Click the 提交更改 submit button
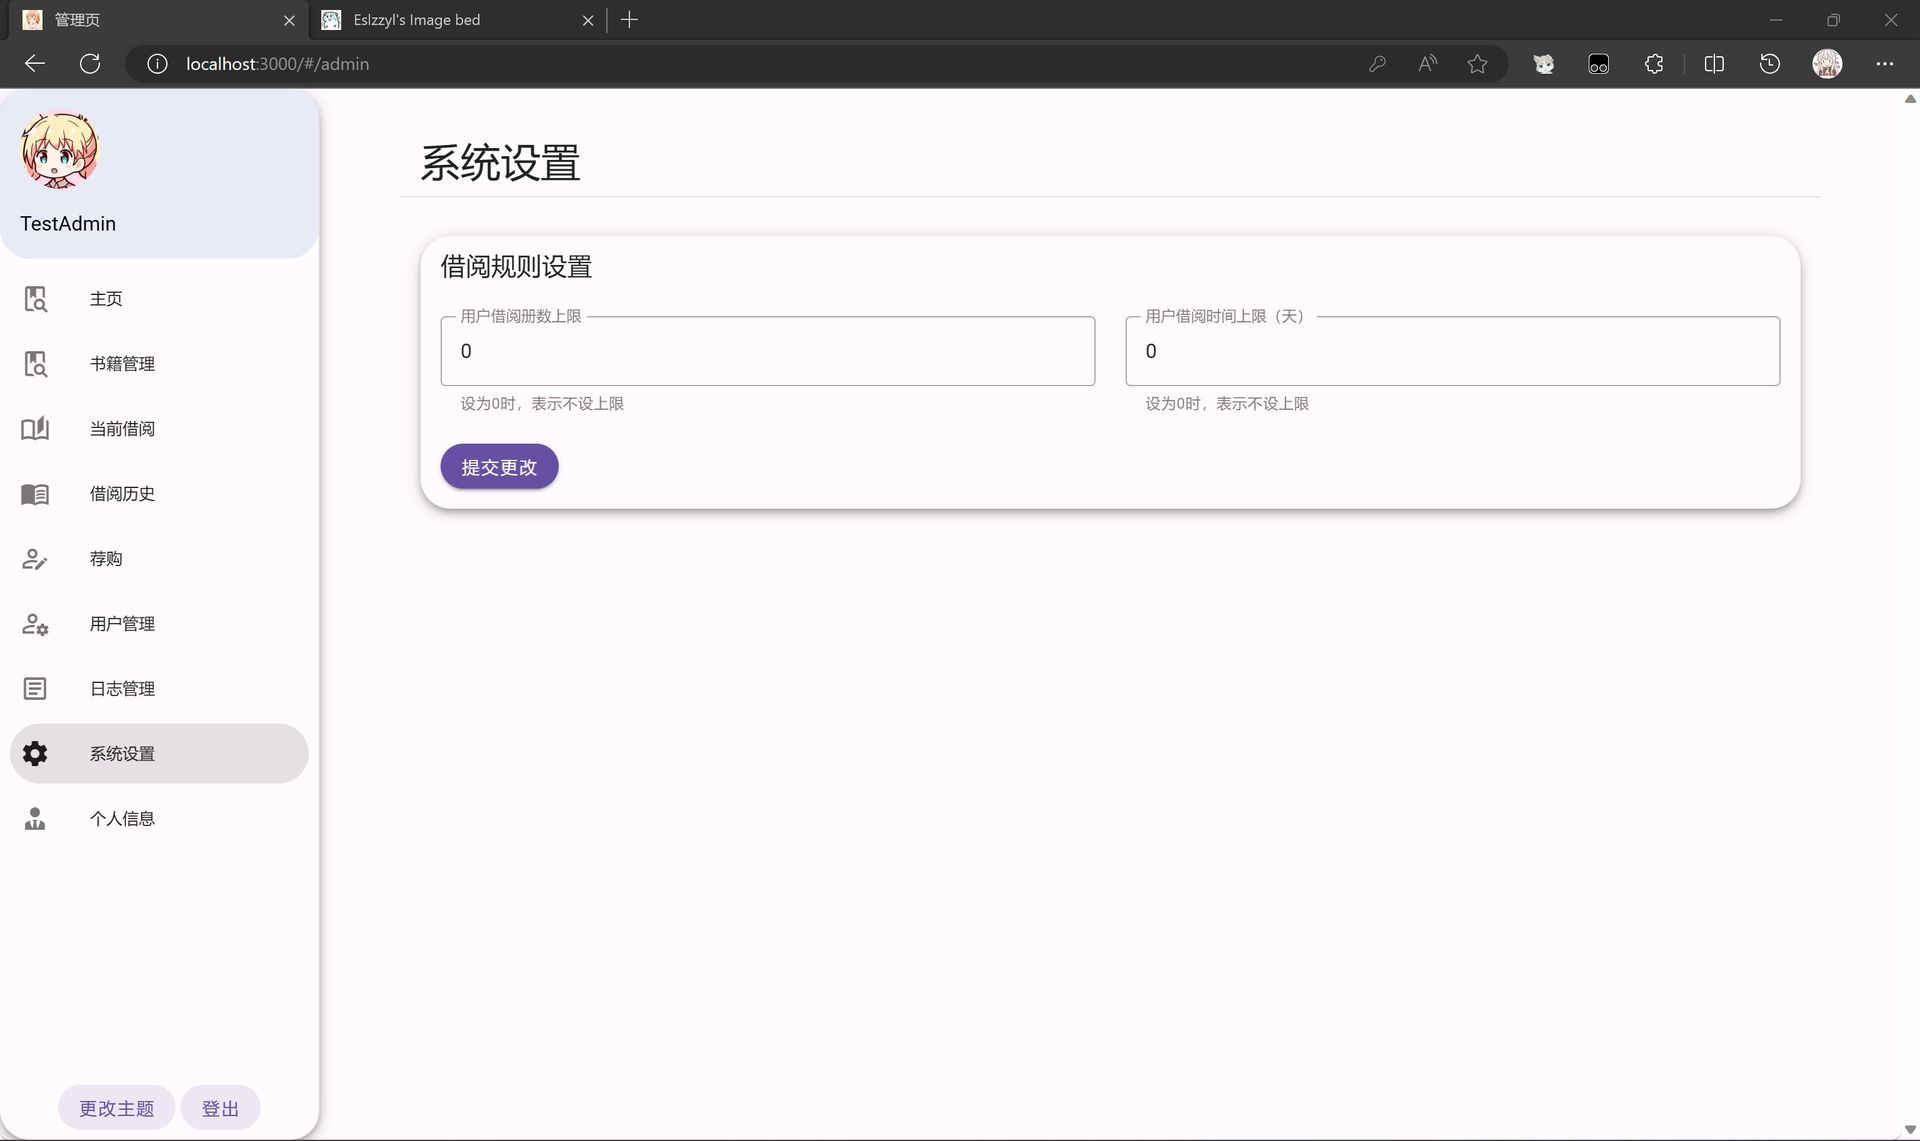Image resolution: width=1920 pixels, height=1141 pixels. coord(498,466)
